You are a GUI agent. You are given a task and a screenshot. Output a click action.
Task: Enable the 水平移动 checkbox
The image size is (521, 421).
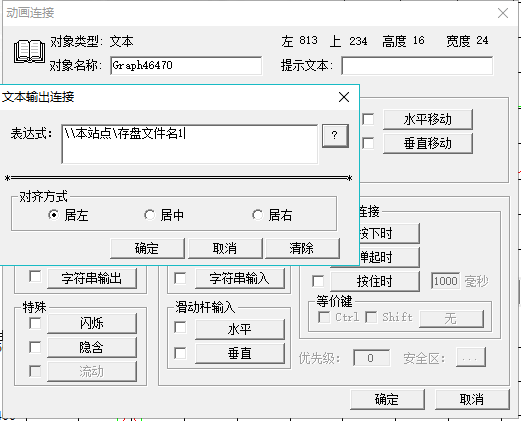click(x=368, y=119)
